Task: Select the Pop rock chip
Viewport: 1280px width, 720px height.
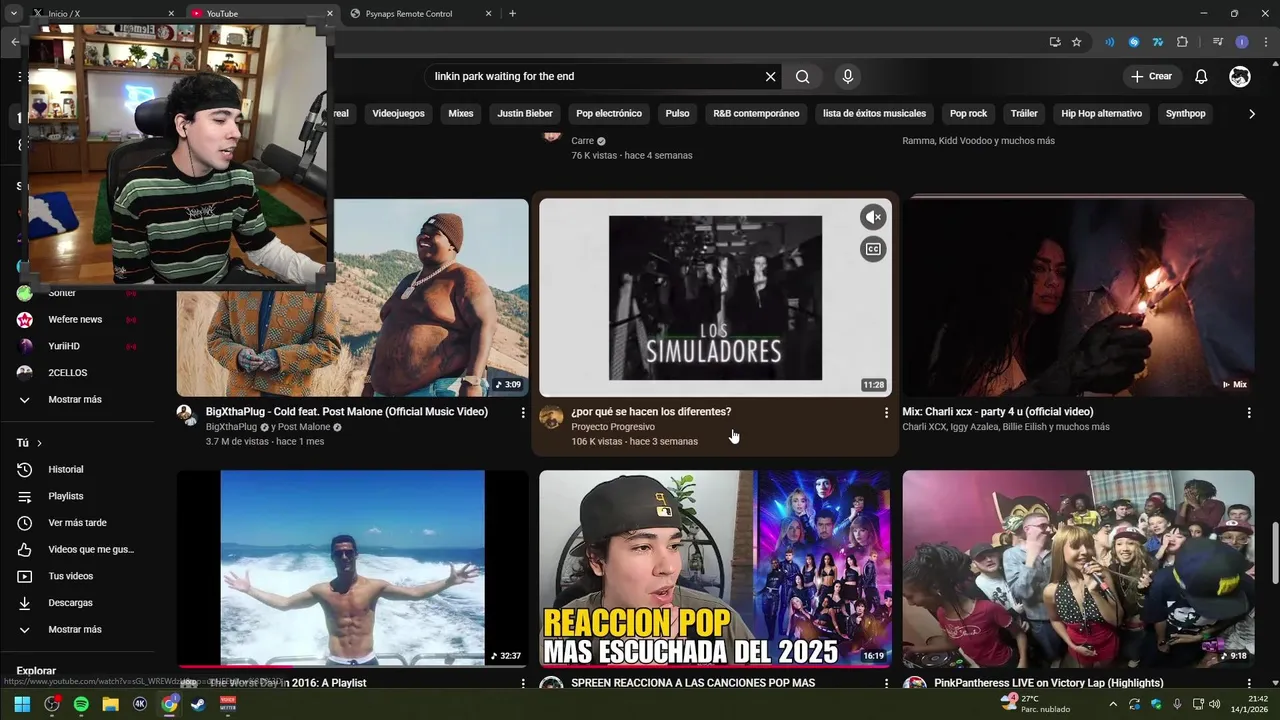Action: coord(968,113)
